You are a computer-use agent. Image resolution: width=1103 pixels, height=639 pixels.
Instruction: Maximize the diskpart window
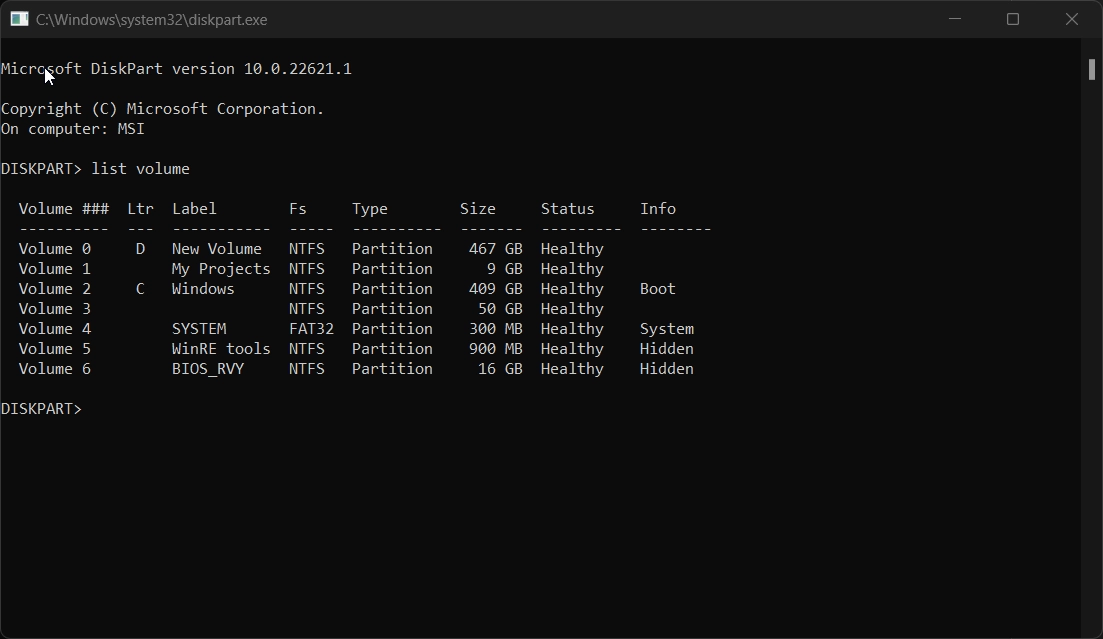(x=1013, y=19)
